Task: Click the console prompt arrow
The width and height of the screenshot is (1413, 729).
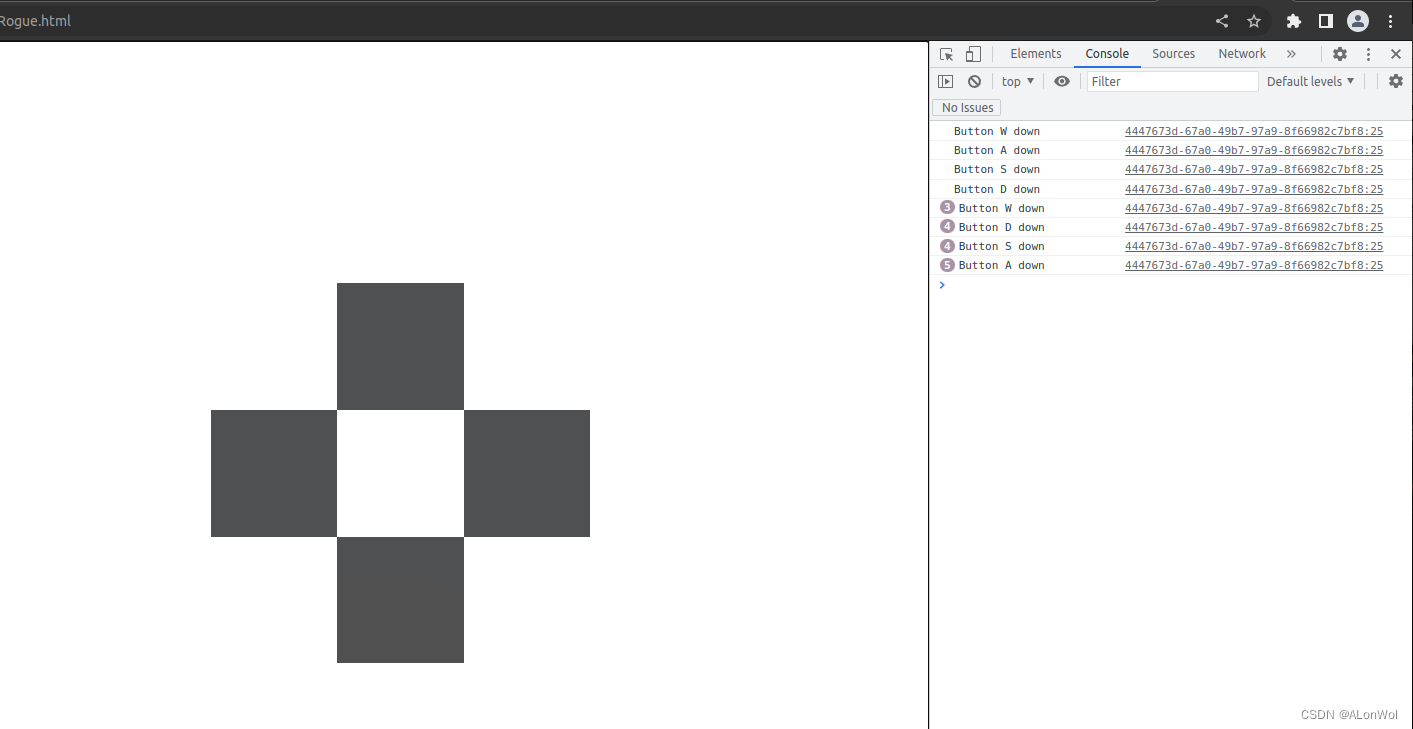Action: (x=942, y=285)
